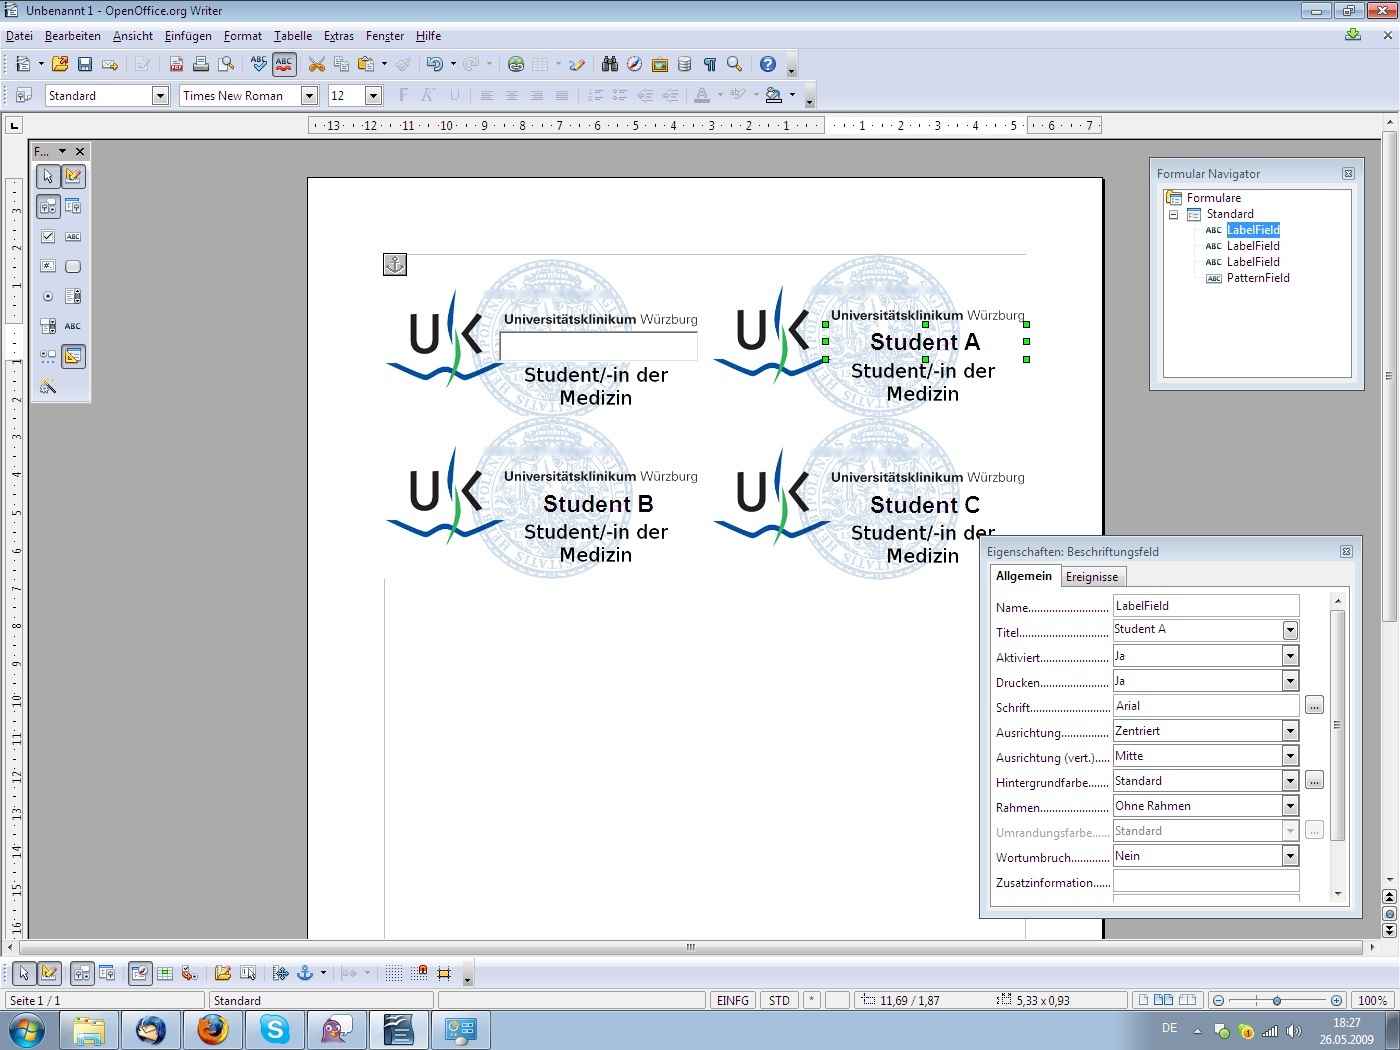Screen dimensions: 1400x1050
Task: Select the List Box form control
Action: [x=73, y=297]
